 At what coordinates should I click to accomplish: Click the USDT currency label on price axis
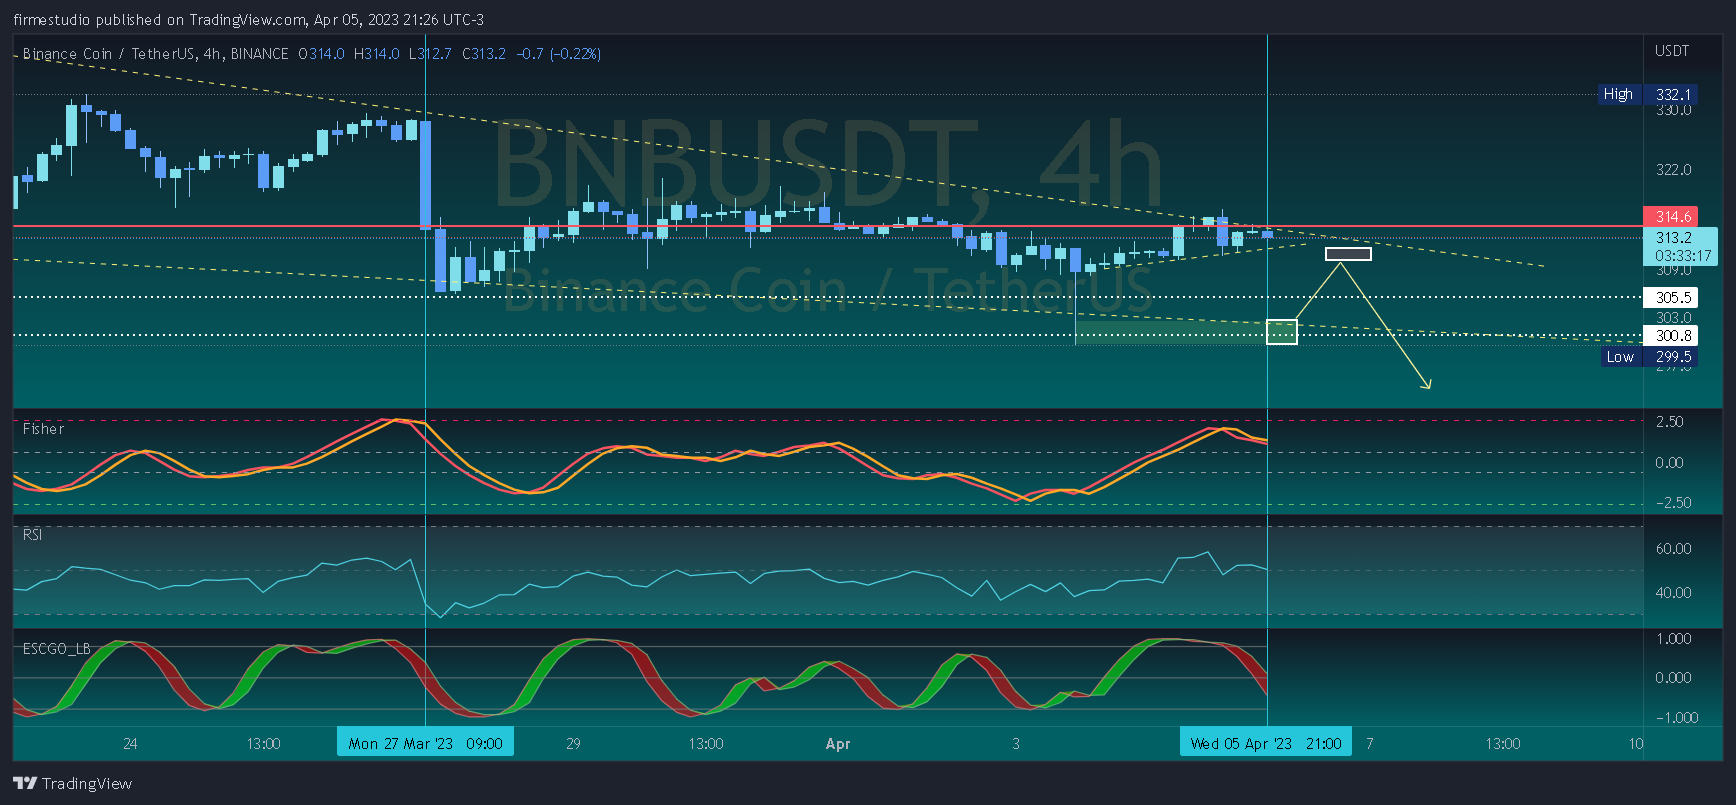coord(1671,50)
